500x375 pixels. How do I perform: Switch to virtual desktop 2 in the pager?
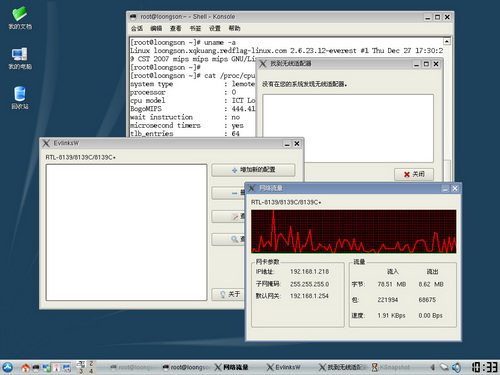[91, 364]
